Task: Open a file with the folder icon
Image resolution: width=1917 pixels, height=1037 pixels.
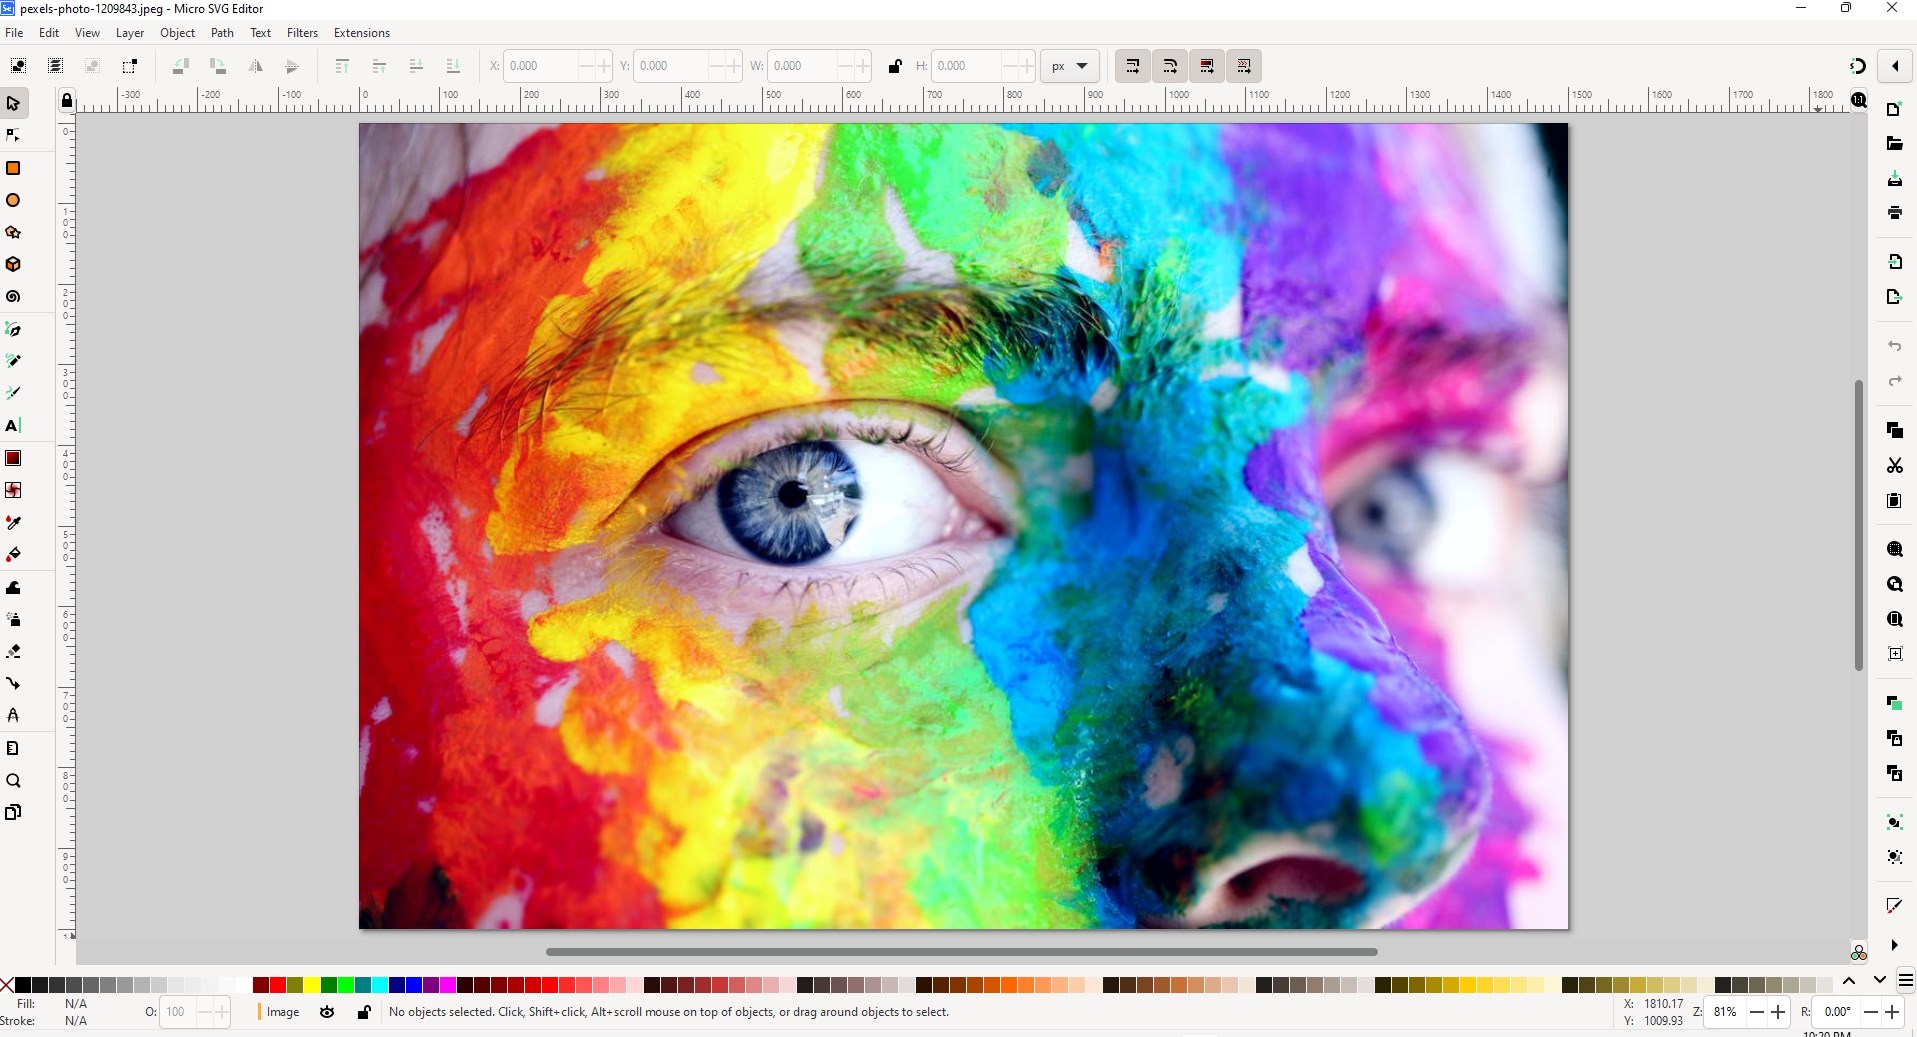Action: pyautogui.click(x=1894, y=144)
